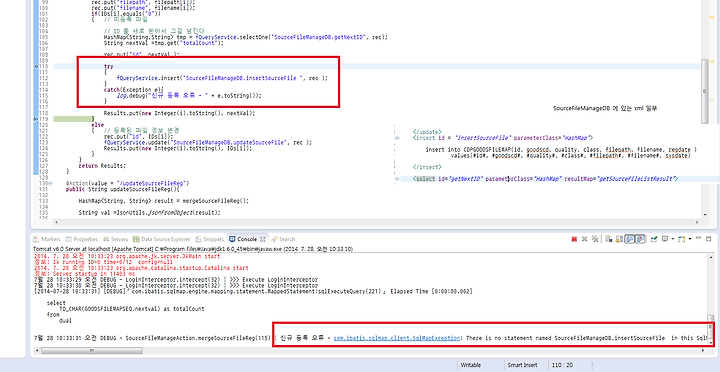
Task: Terminate the Tomcat server with red square
Action: pos(574,239)
